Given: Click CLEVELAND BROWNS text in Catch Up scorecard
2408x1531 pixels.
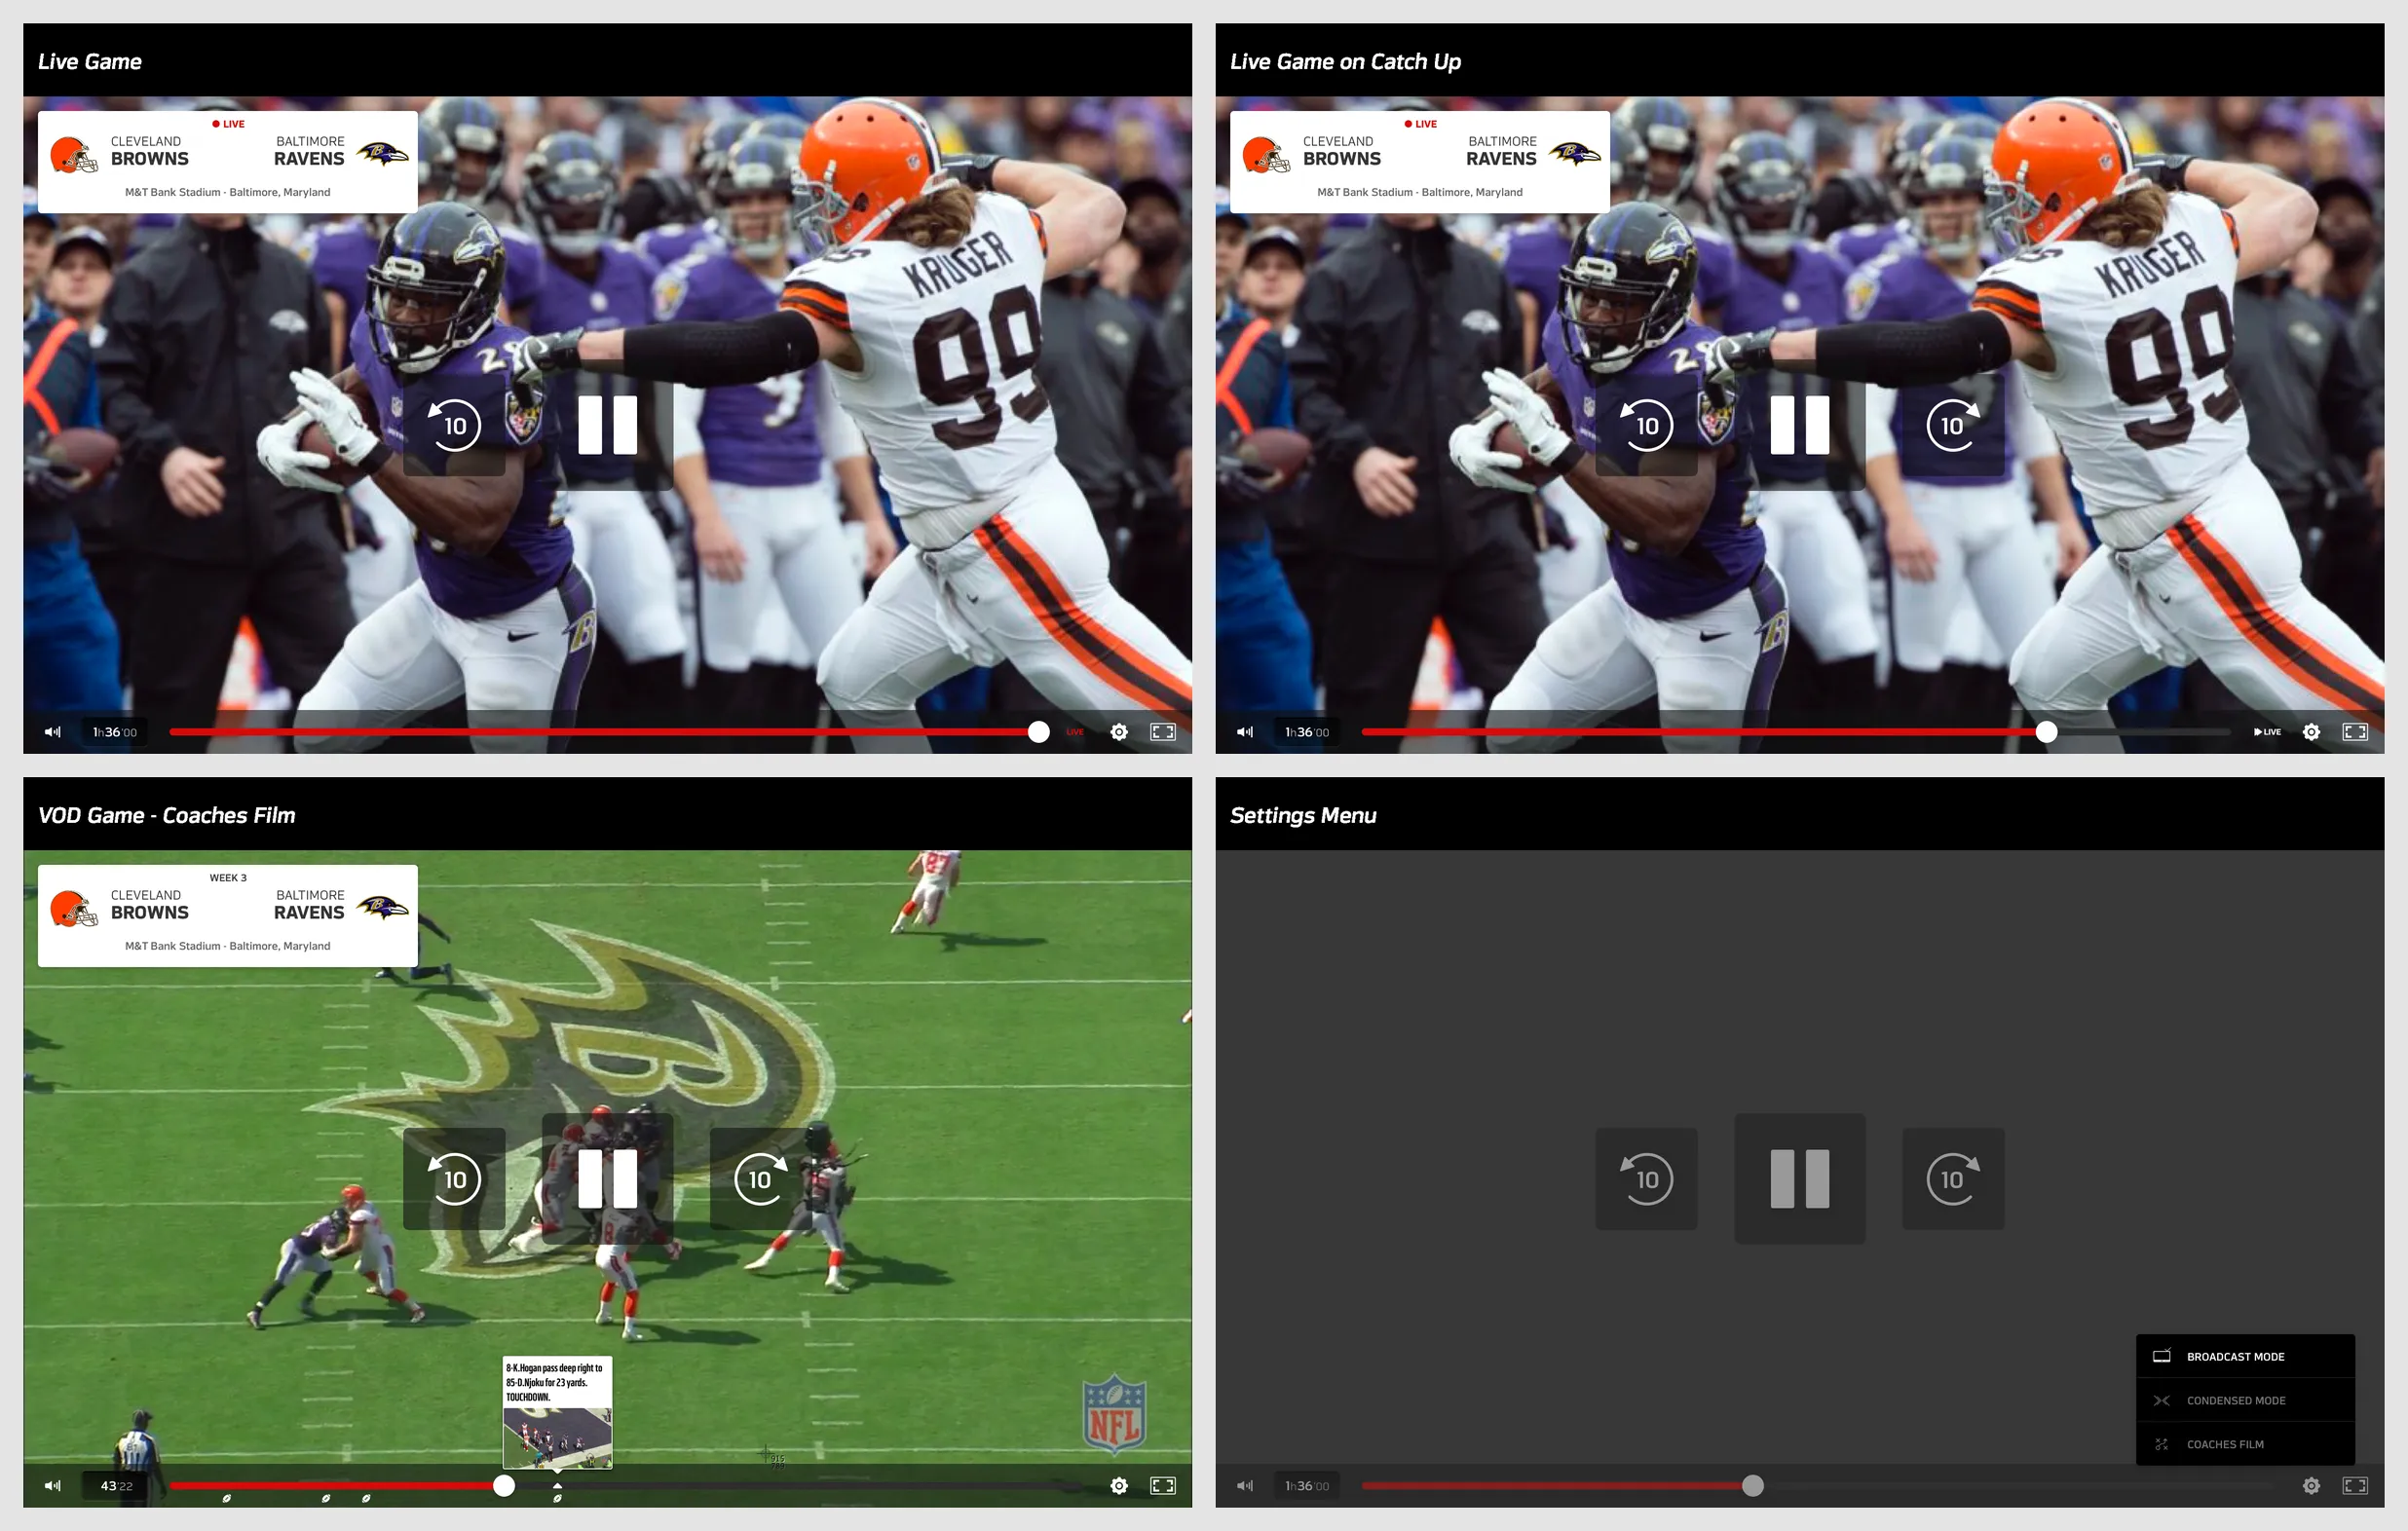Looking at the screenshot, I should (1341, 151).
